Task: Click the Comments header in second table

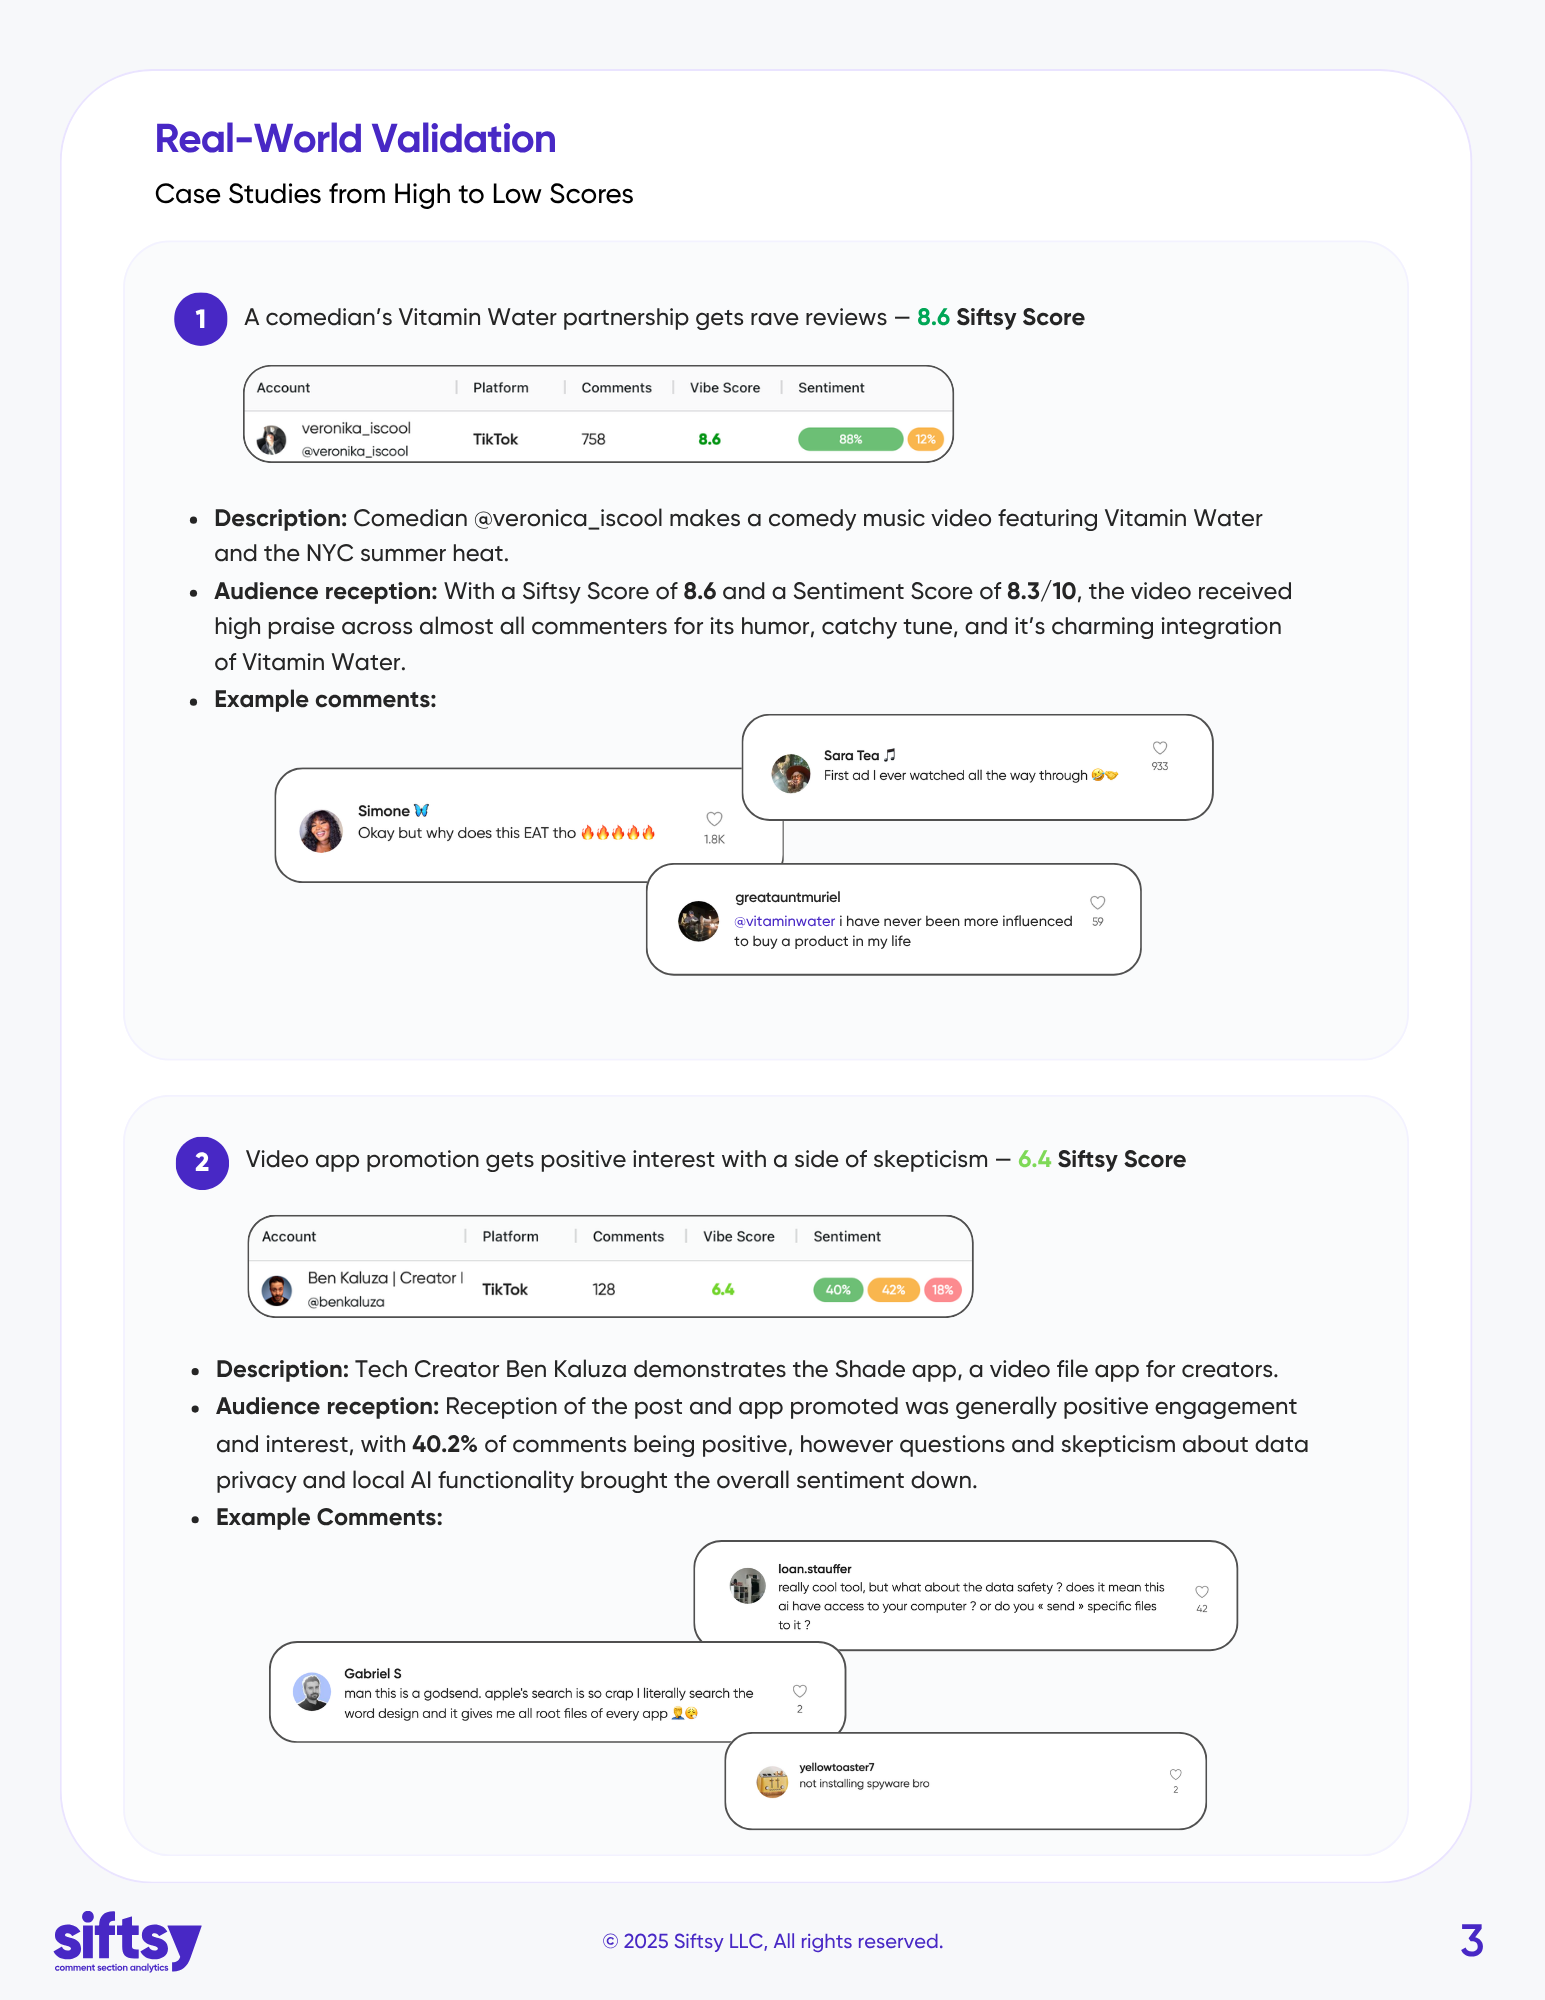Action: (x=628, y=1237)
